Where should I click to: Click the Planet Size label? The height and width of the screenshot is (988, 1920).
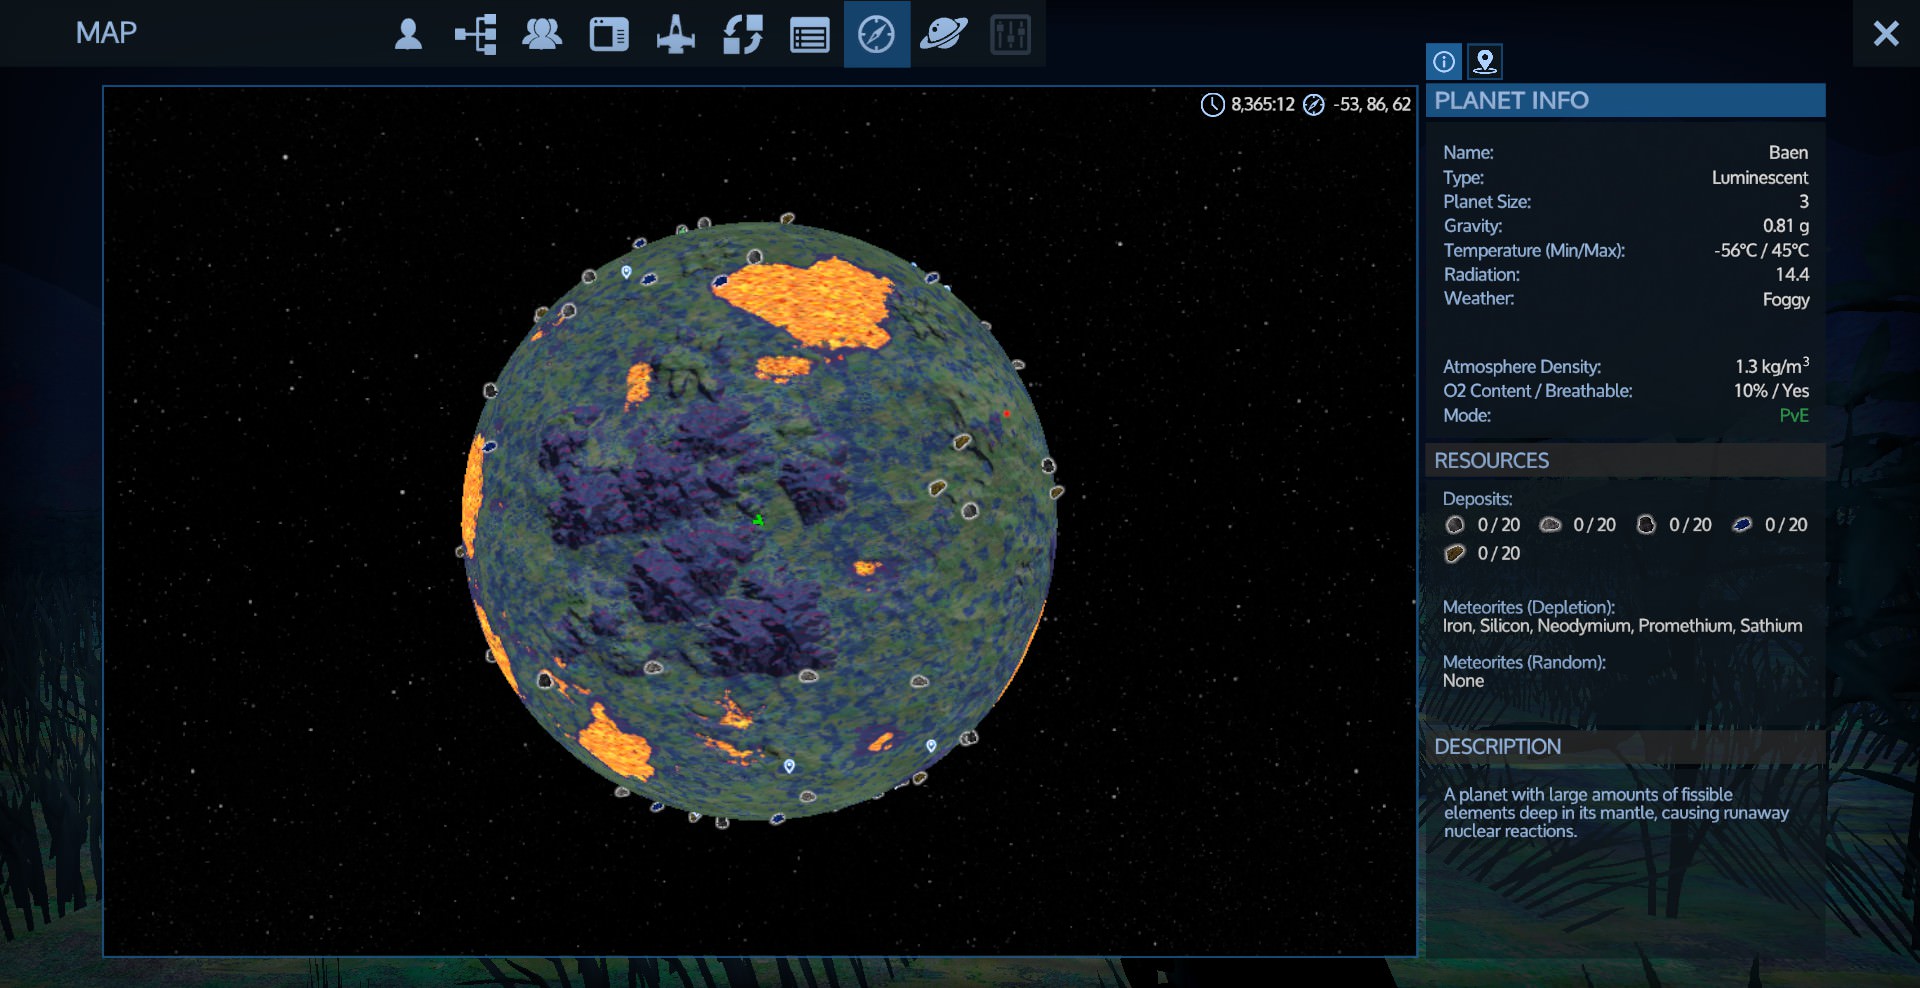(x=1486, y=202)
